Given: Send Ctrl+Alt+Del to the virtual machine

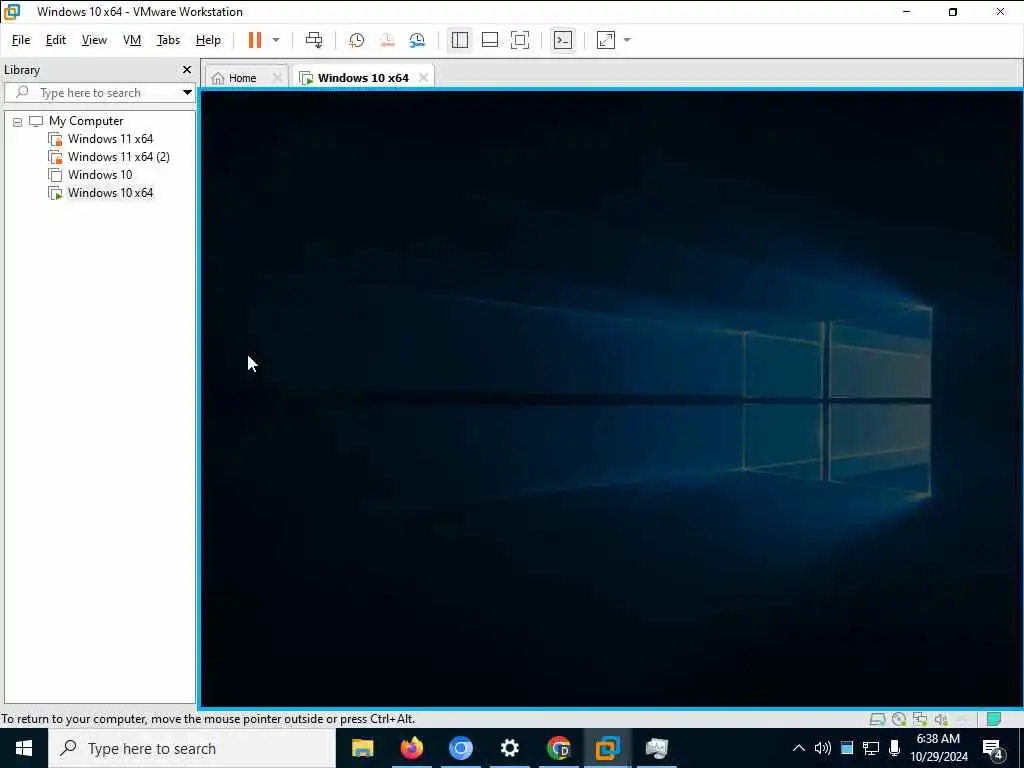Looking at the screenshot, I should point(313,40).
